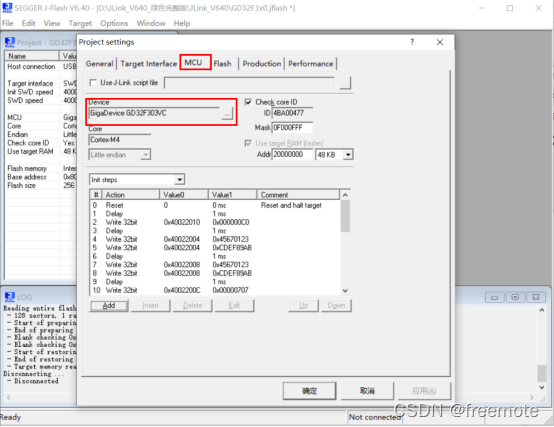Cancel with the 取消 button
This screenshot has height=427, width=554.
tap(367, 391)
